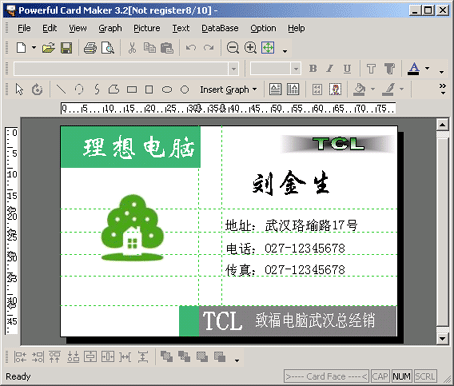Viewport: 454px width, 386px height.
Task: Open the New document dropdown arrow
Action: pos(34,48)
